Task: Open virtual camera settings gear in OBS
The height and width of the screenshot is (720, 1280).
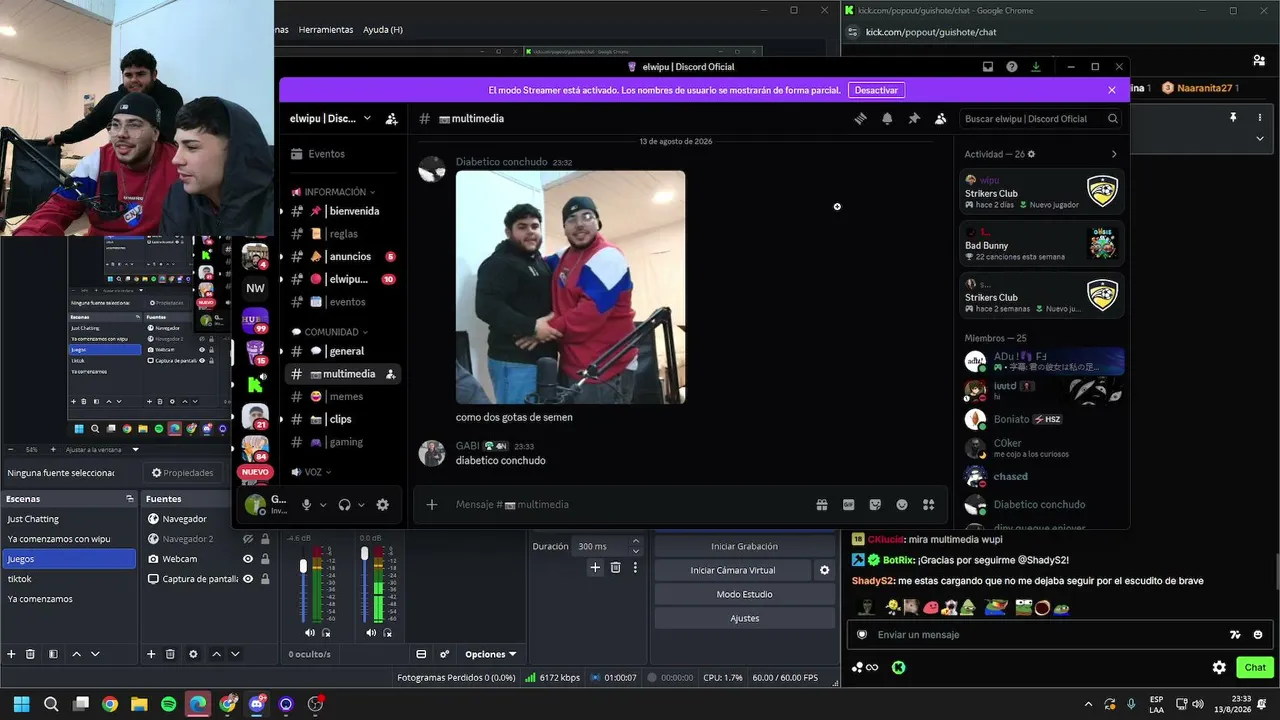Action: 825,570
